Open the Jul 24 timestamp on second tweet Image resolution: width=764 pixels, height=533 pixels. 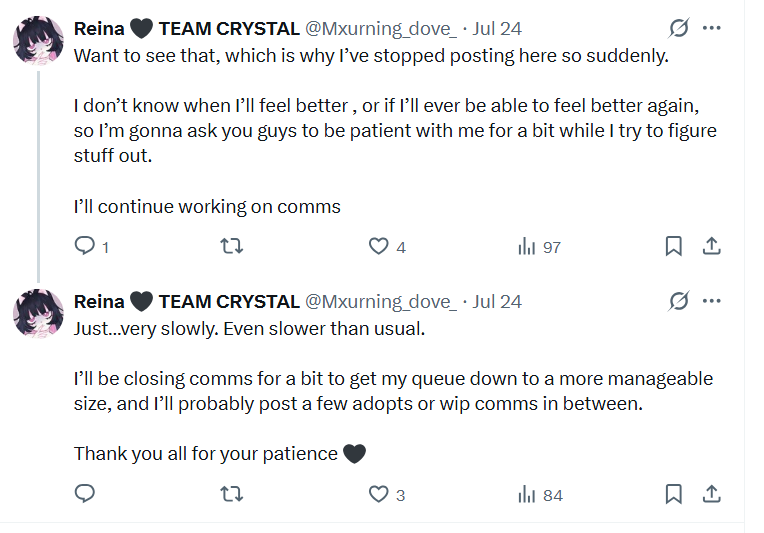(x=497, y=301)
